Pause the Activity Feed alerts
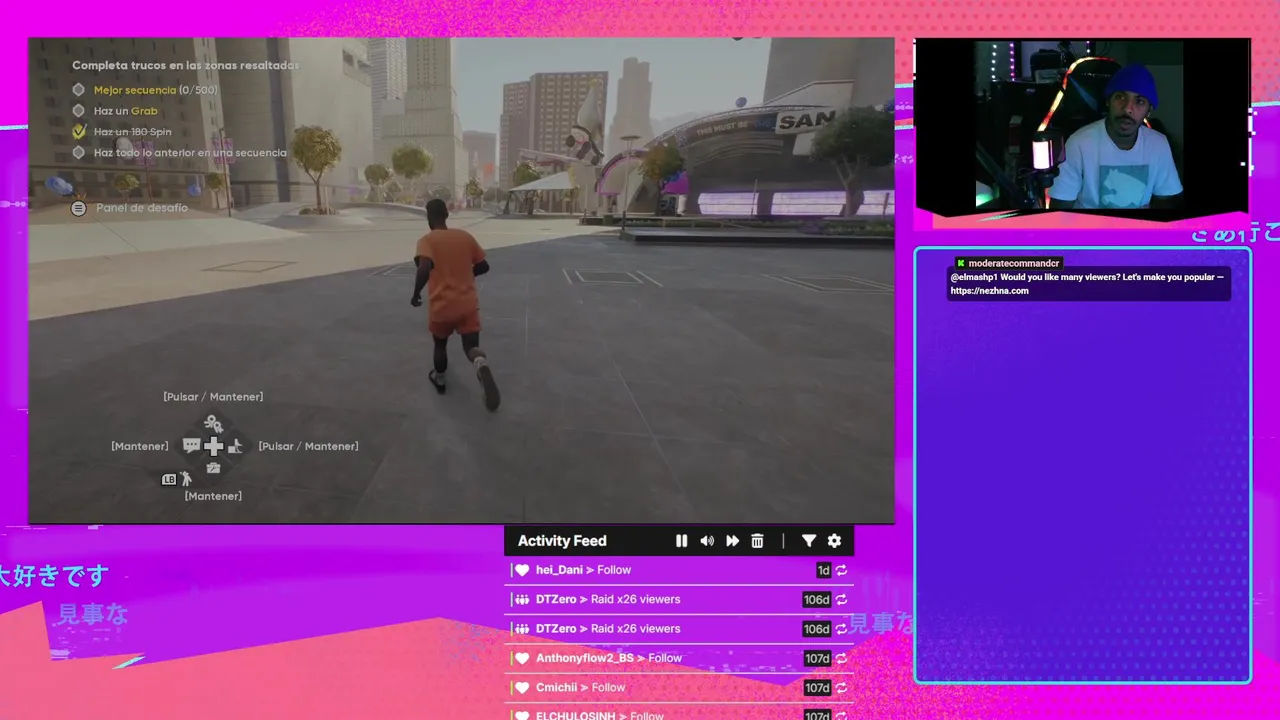The width and height of the screenshot is (1280, 720). pos(681,541)
